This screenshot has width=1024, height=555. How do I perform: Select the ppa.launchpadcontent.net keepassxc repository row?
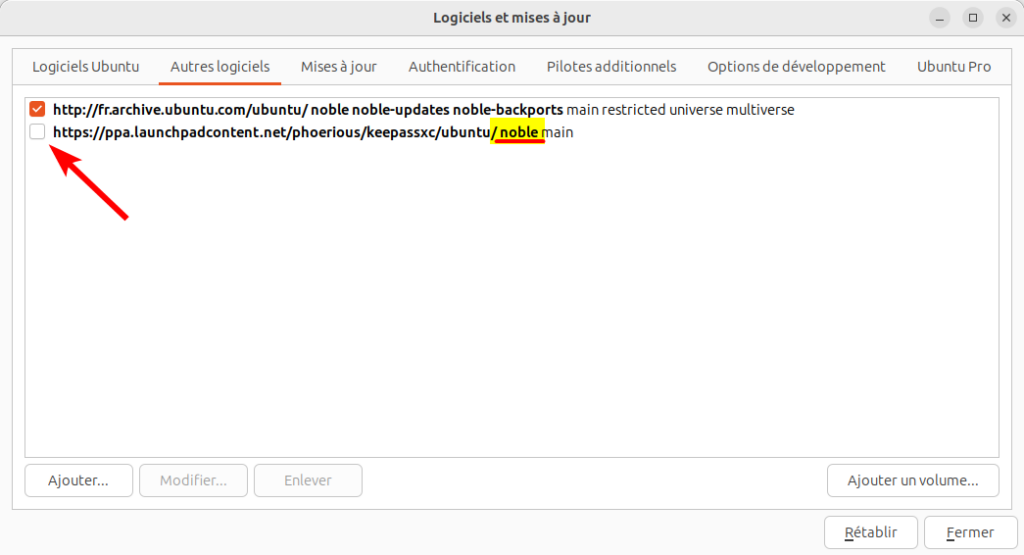click(x=512, y=132)
